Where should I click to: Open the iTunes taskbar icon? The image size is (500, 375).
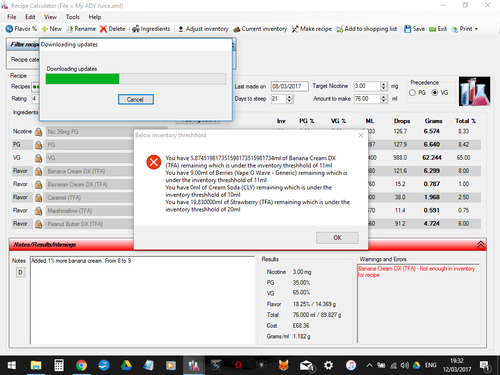pos(351,365)
